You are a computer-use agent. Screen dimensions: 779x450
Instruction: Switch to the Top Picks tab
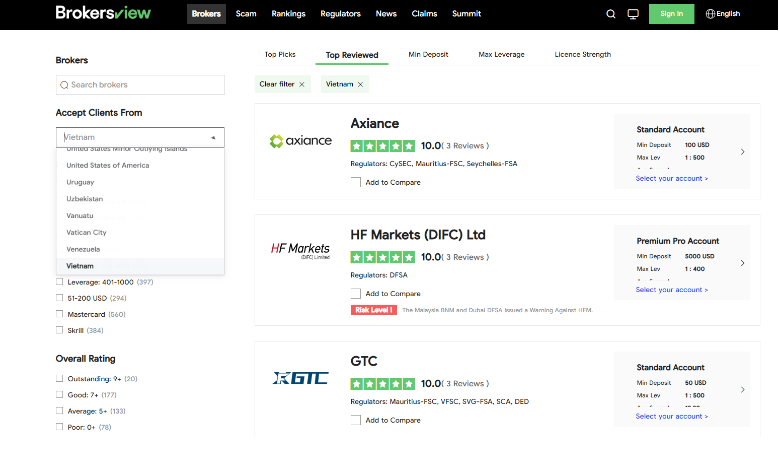point(280,55)
